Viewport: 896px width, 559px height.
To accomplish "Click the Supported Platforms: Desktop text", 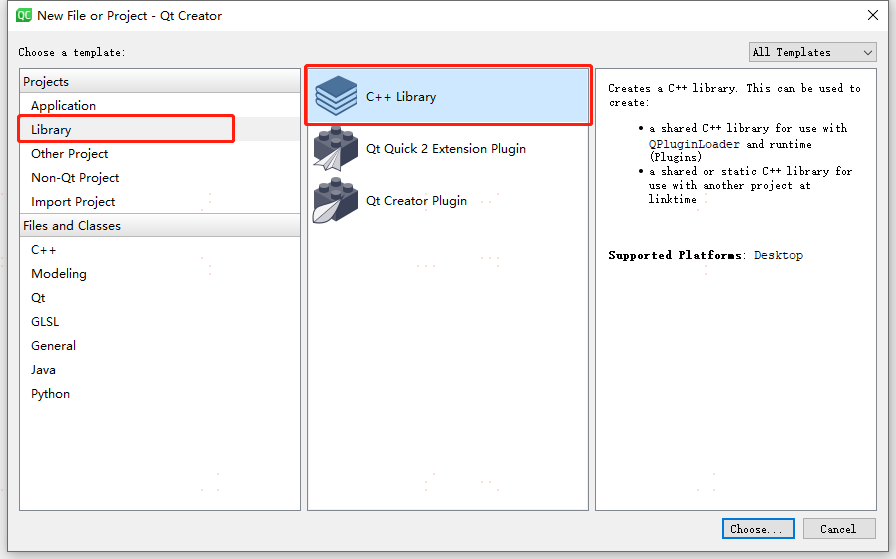I will point(705,255).
